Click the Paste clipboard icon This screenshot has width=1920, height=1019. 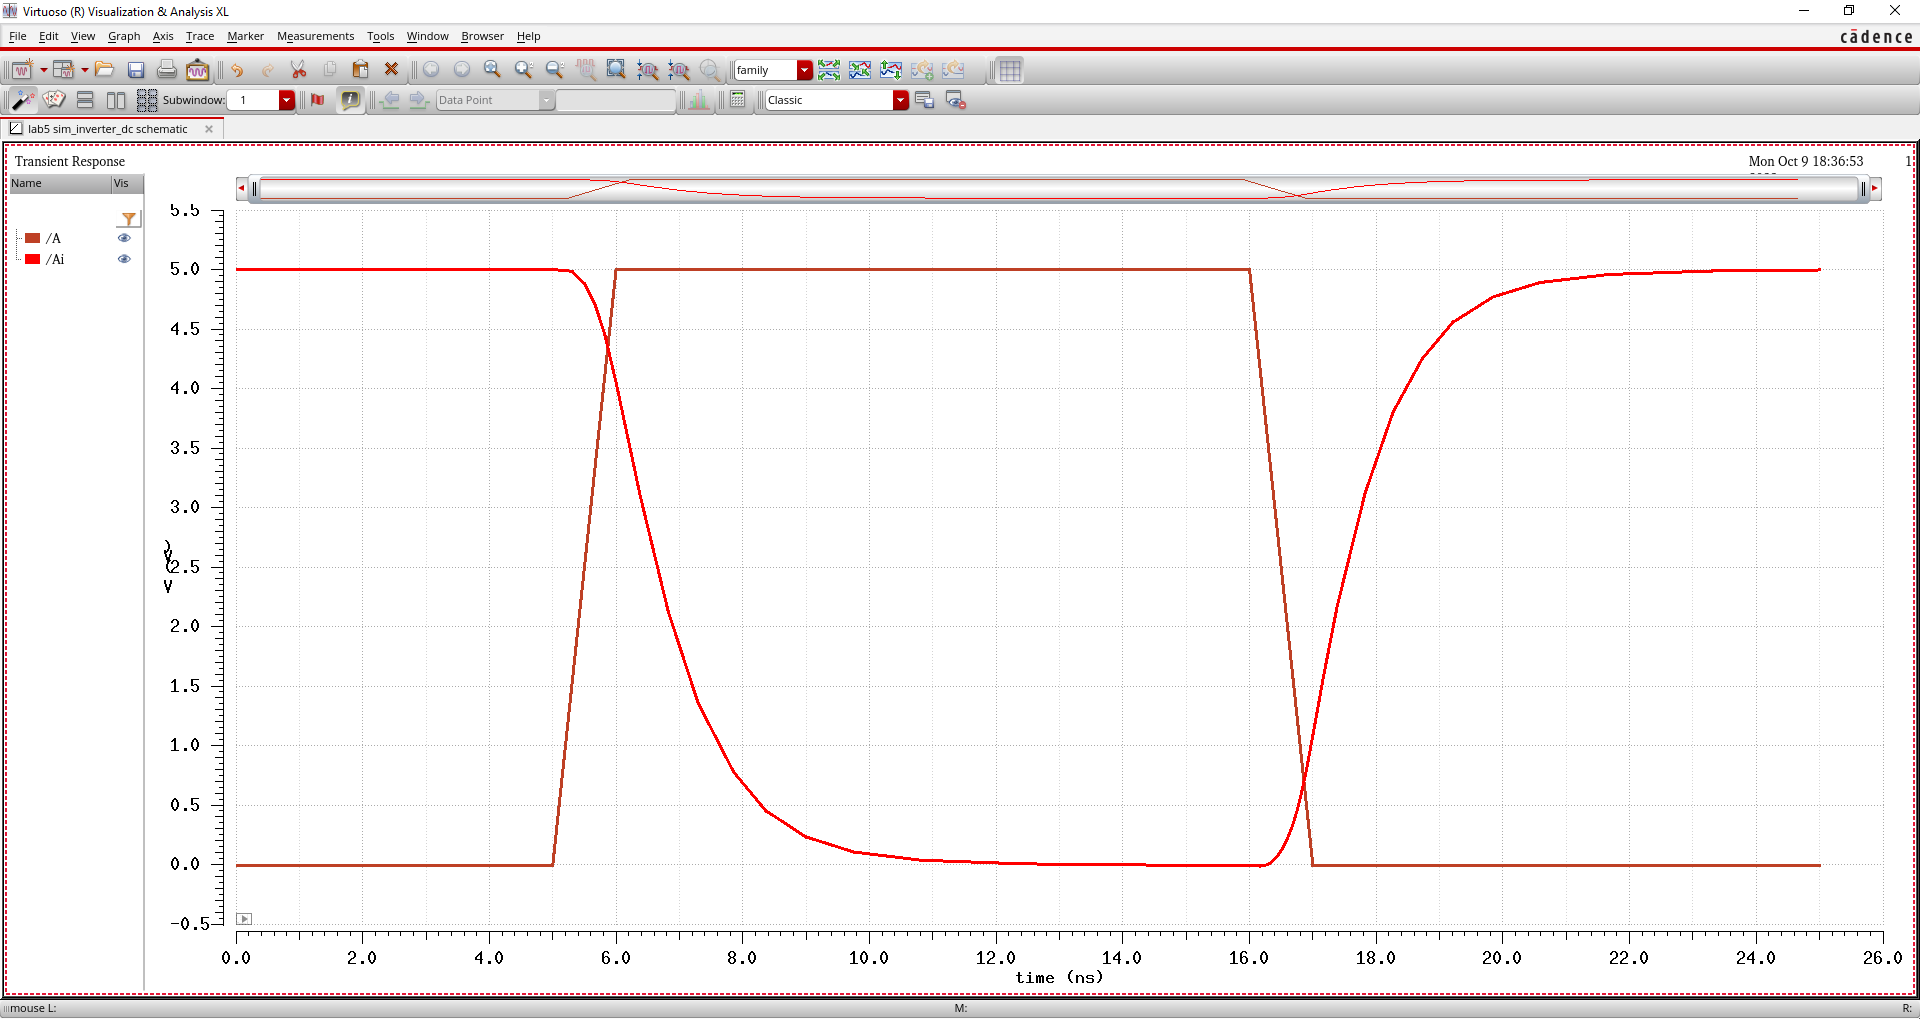361,70
